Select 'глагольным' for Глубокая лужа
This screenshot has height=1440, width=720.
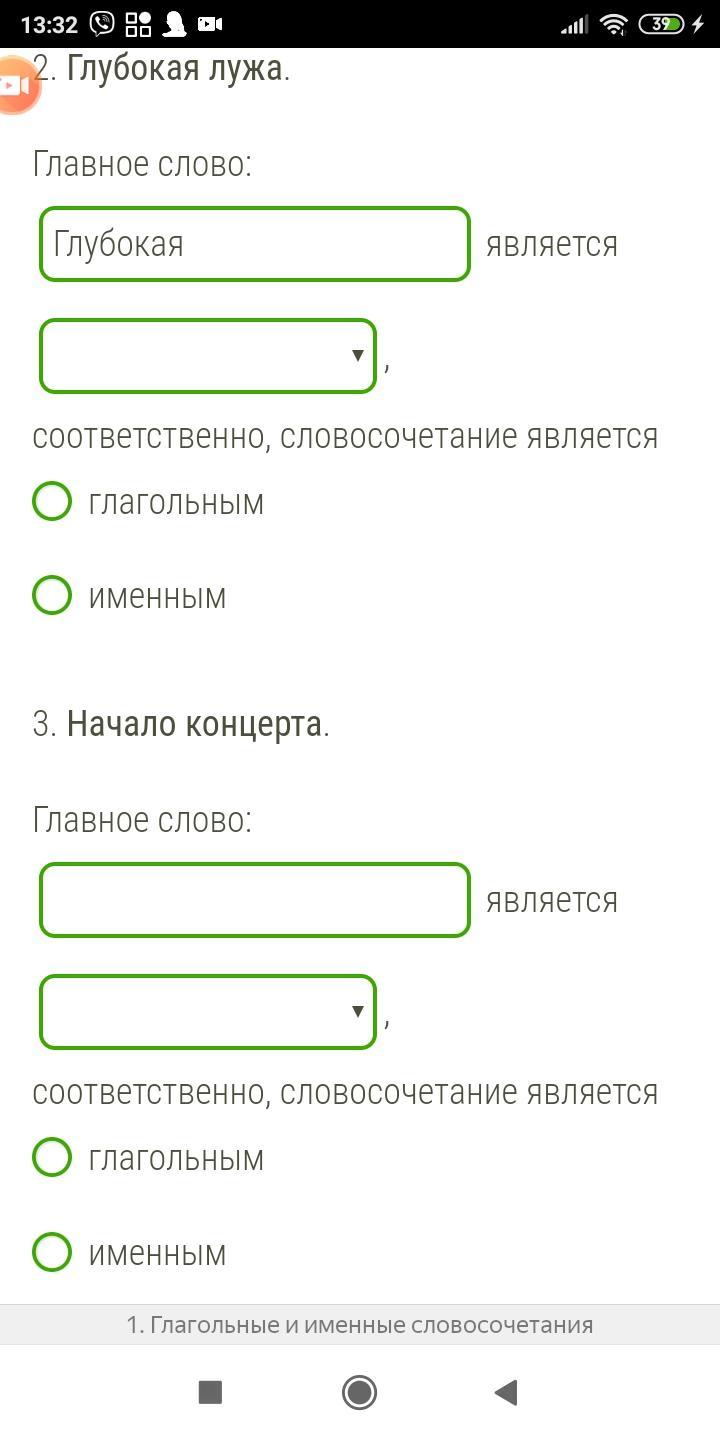(x=52, y=502)
